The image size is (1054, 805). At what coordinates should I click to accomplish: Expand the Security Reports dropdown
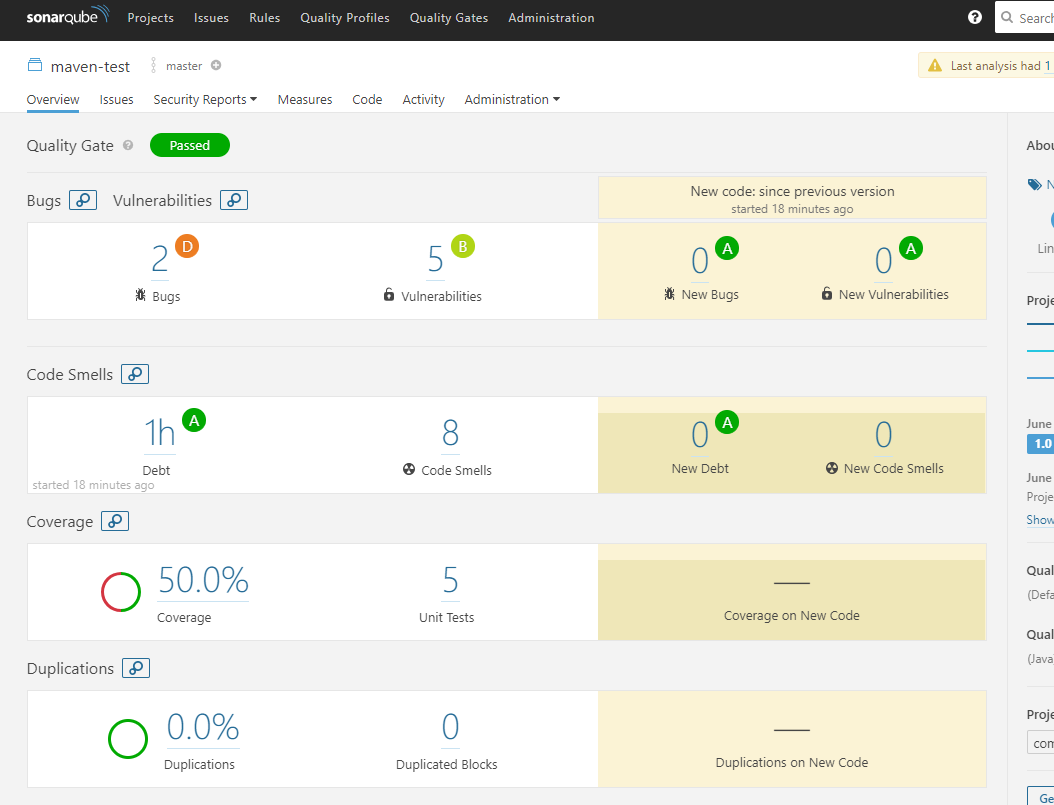(205, 99)
